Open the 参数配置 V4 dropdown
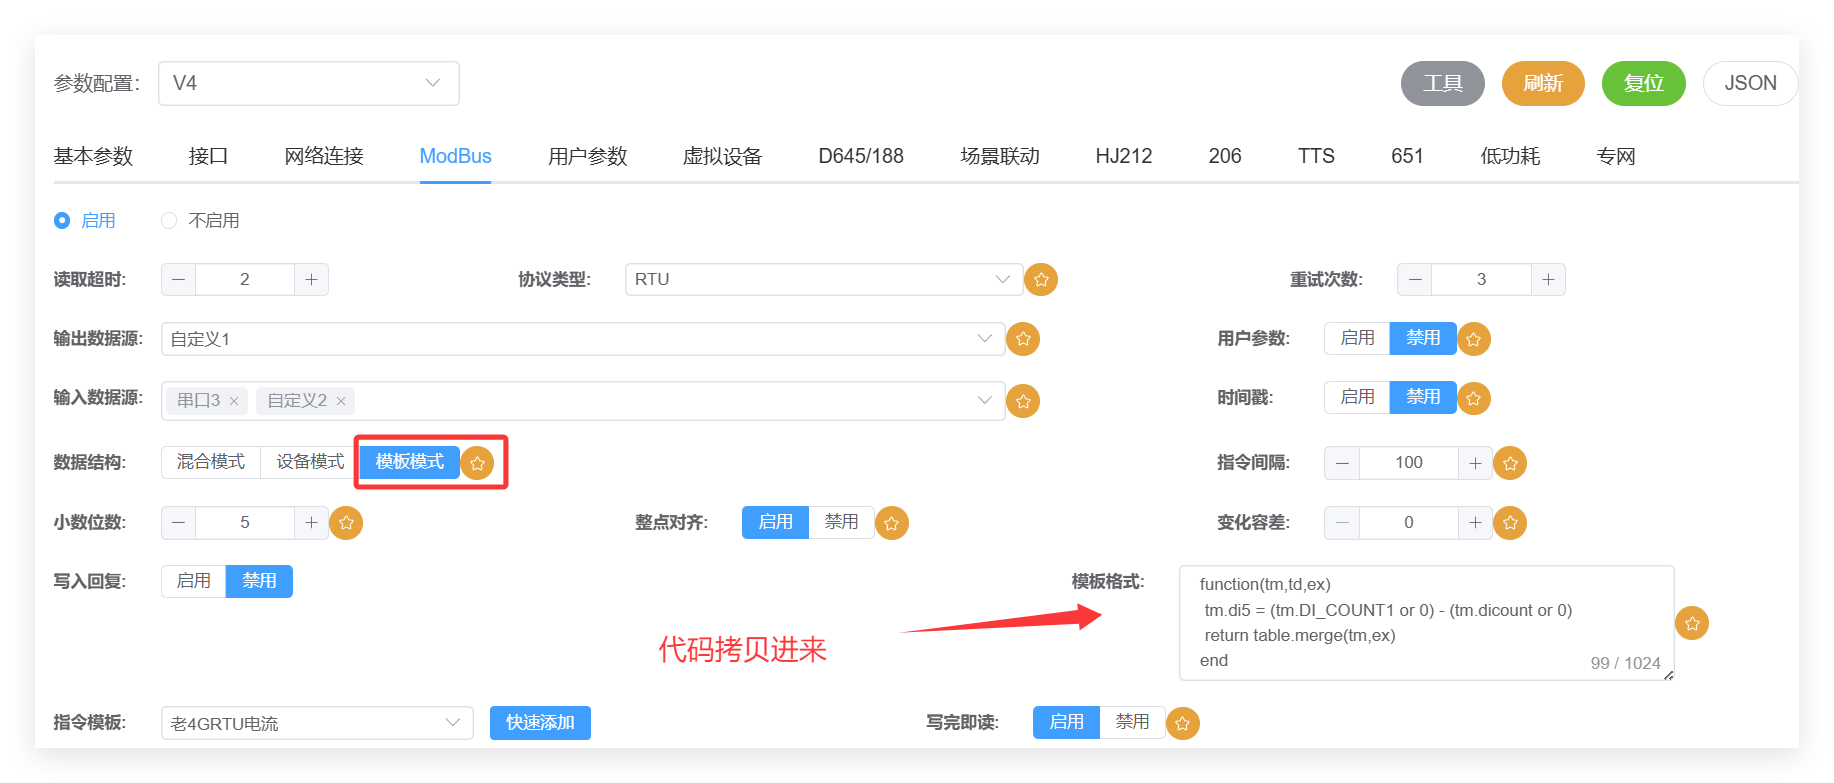The image size is (1834, 783). click(x=309, y=83)
